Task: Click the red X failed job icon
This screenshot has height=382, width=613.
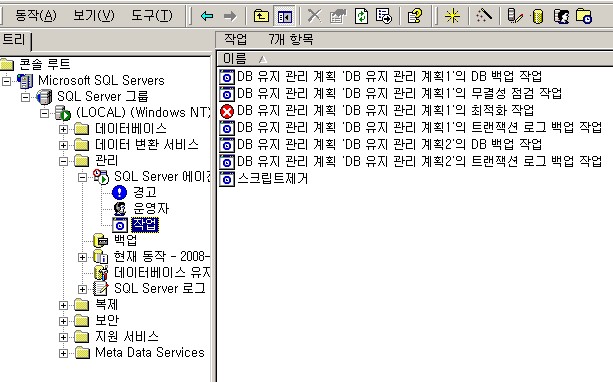Action: point(227,111)
